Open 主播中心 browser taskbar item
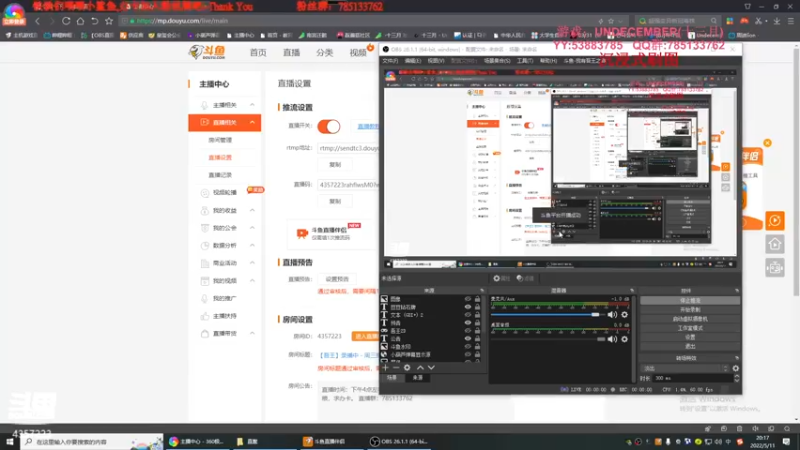The image size is (800, 450). pyautogui.click(x=197, y=442)
